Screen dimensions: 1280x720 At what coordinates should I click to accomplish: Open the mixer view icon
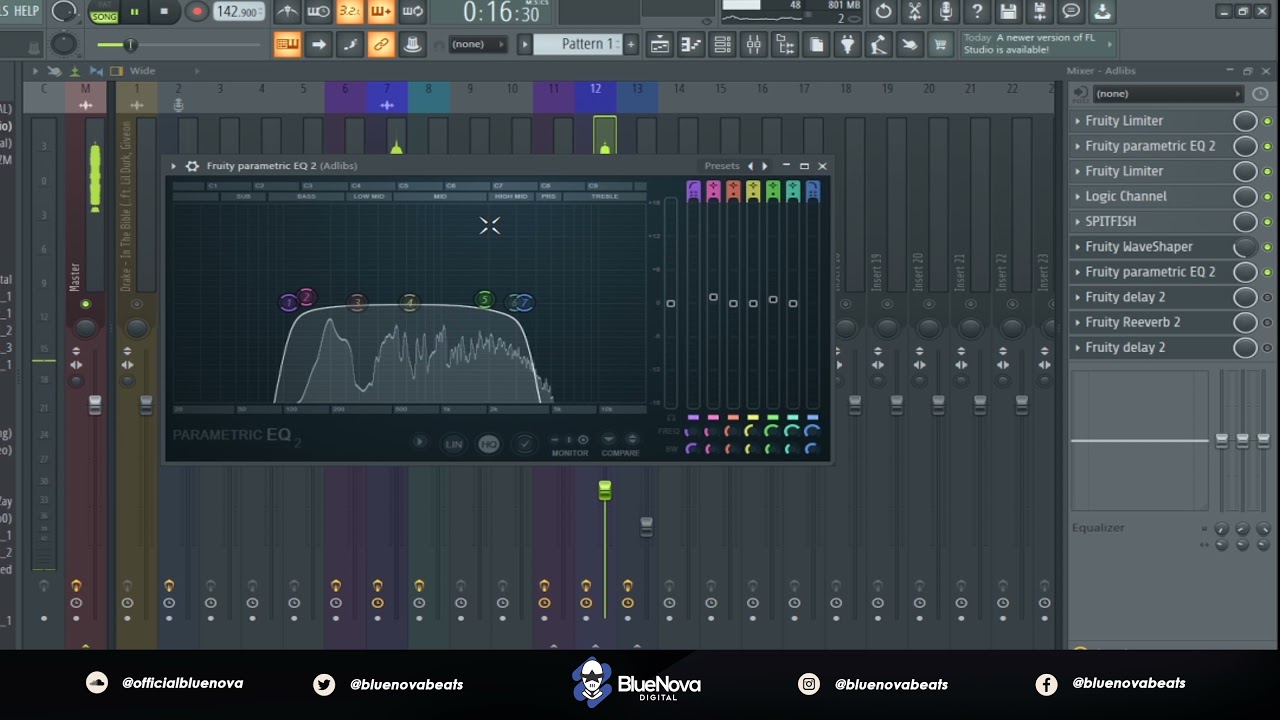pos(753,44)
